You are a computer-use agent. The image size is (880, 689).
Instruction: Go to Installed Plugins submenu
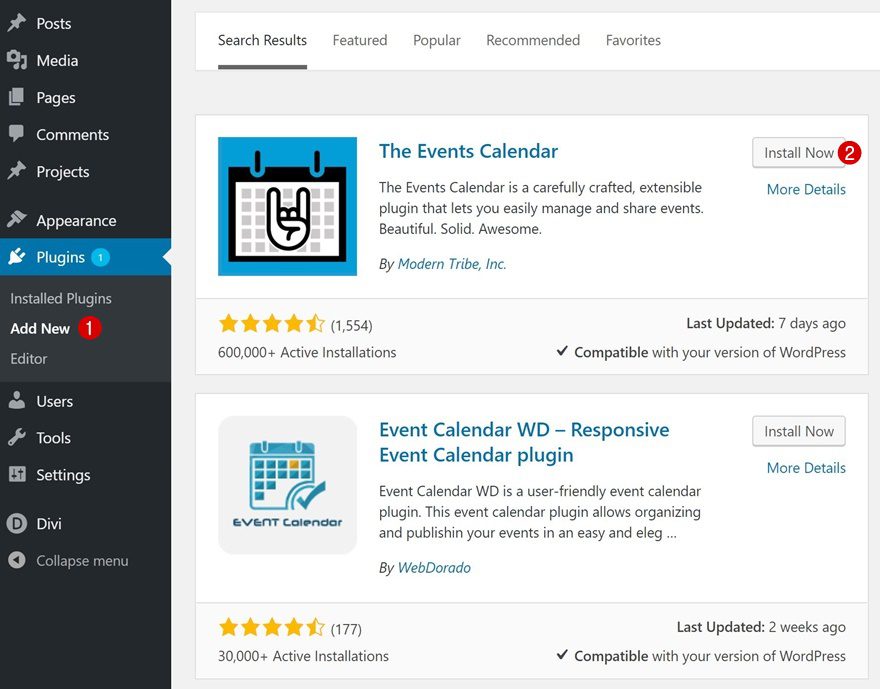tap(61, 298)
